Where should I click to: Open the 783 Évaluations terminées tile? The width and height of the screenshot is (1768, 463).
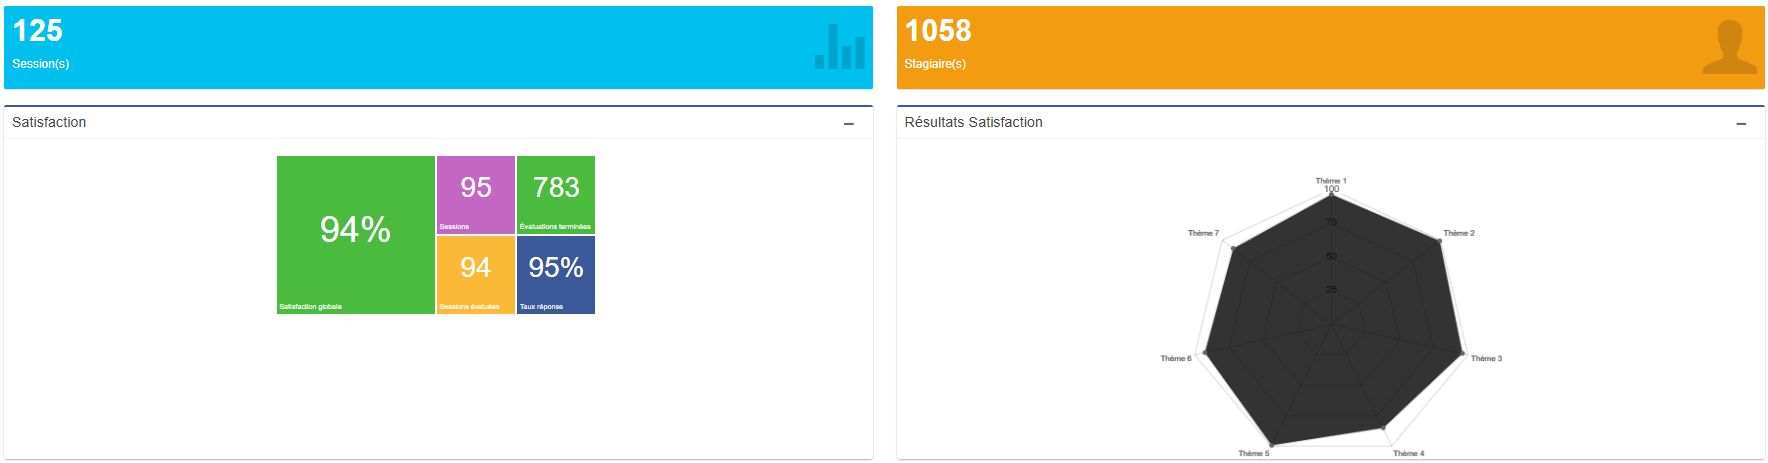point(556,194)
